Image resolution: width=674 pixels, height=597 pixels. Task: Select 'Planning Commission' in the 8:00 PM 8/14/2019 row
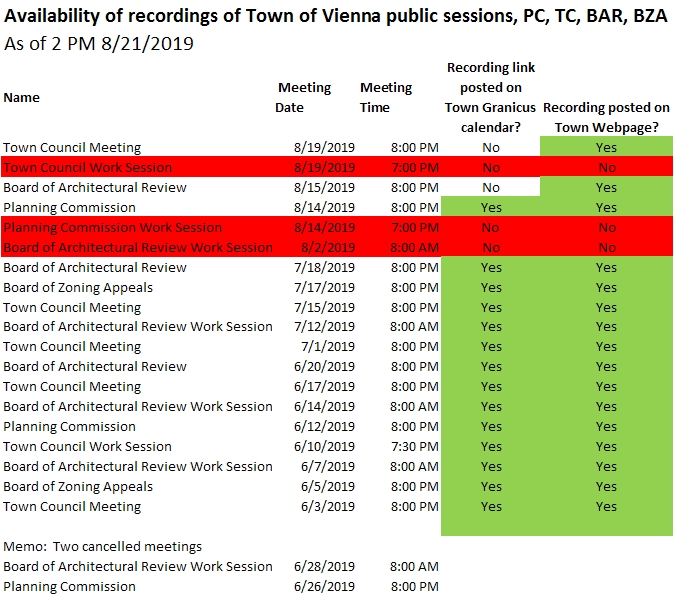click(70, 207)
